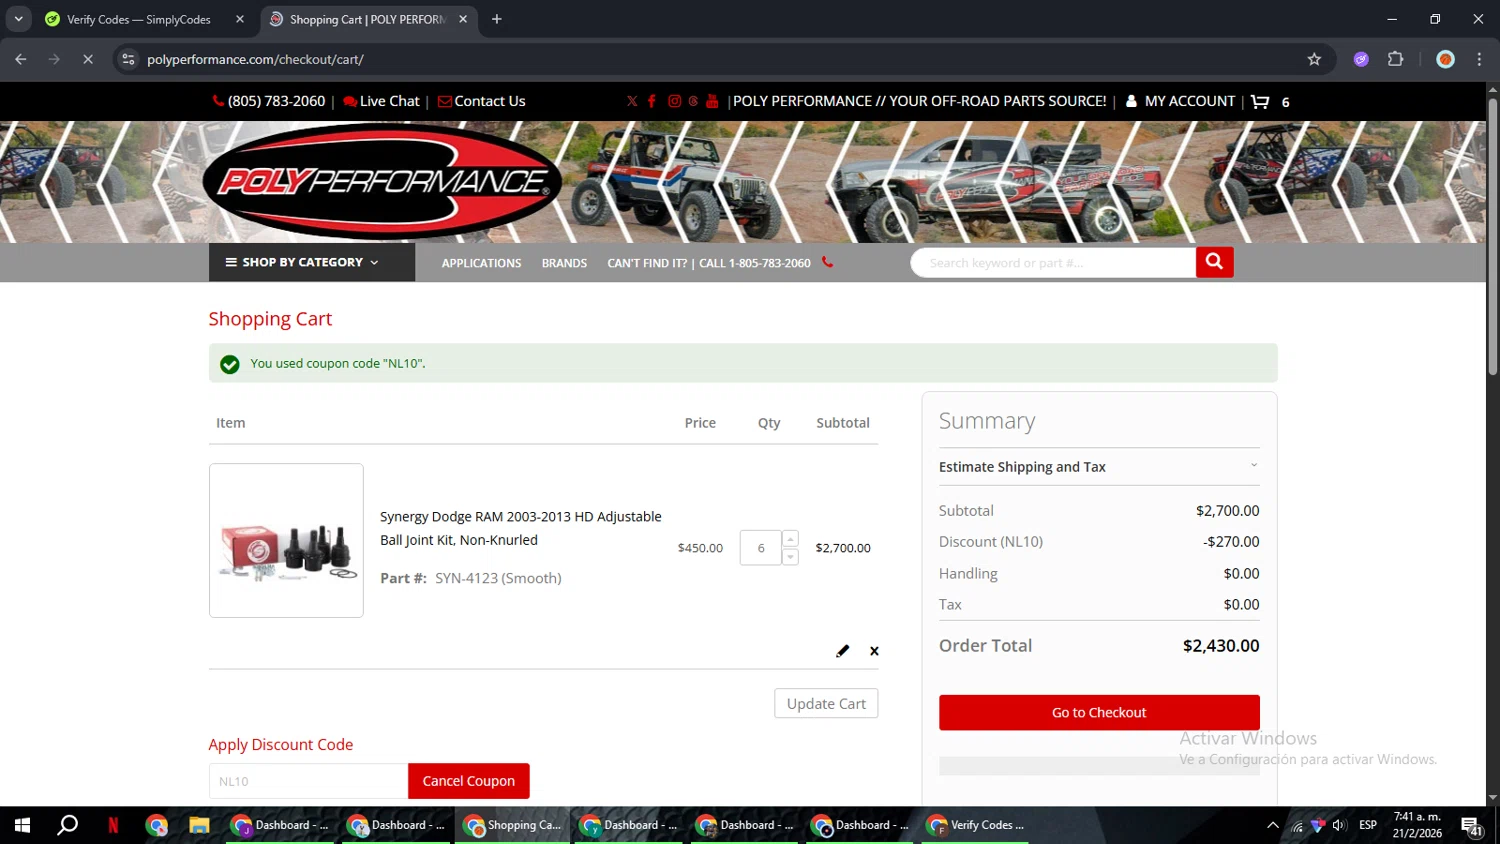Open a new browser tab
The width and height of the screenshot is (1500, 844).
[497, 19]
